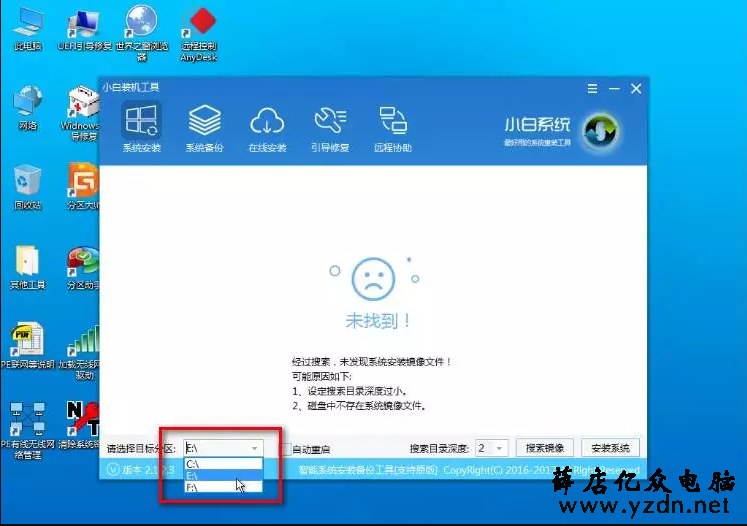
Task: Click the sad face illustration
Action: 374,279
